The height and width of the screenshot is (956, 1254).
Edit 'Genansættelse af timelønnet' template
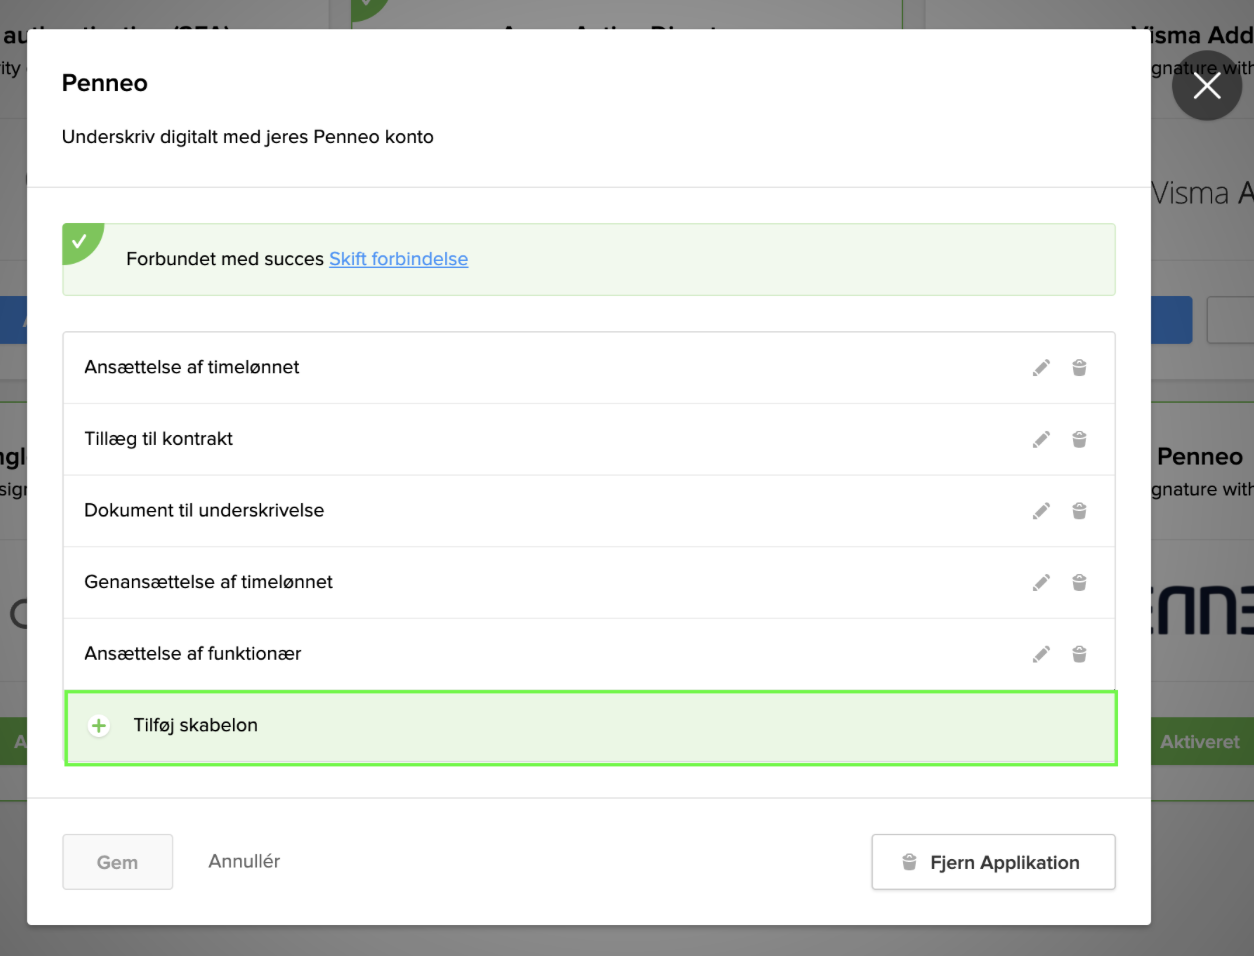pos(1041,583)
